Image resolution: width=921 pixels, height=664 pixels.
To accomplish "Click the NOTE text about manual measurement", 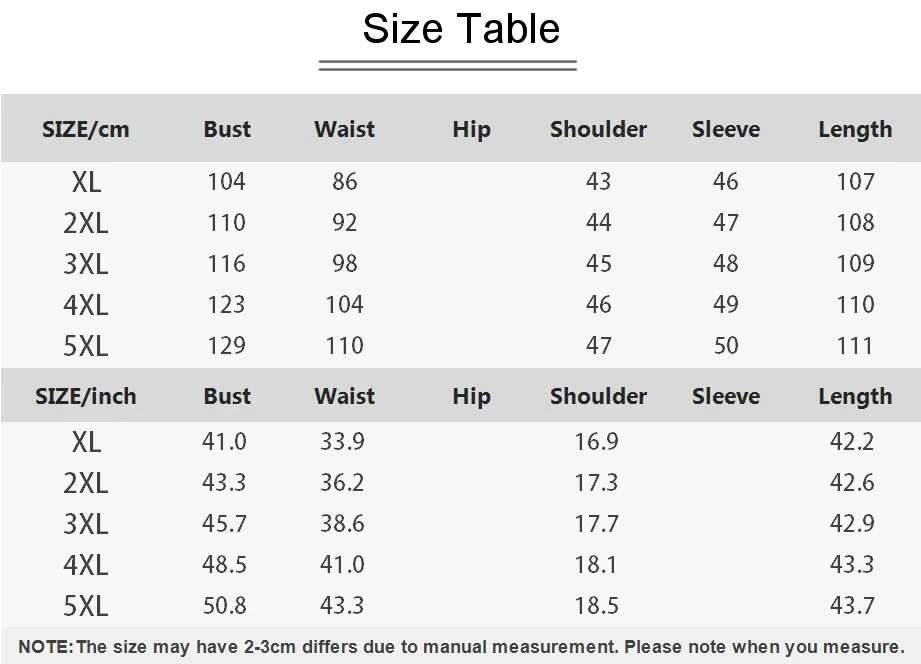I will 462,647.
